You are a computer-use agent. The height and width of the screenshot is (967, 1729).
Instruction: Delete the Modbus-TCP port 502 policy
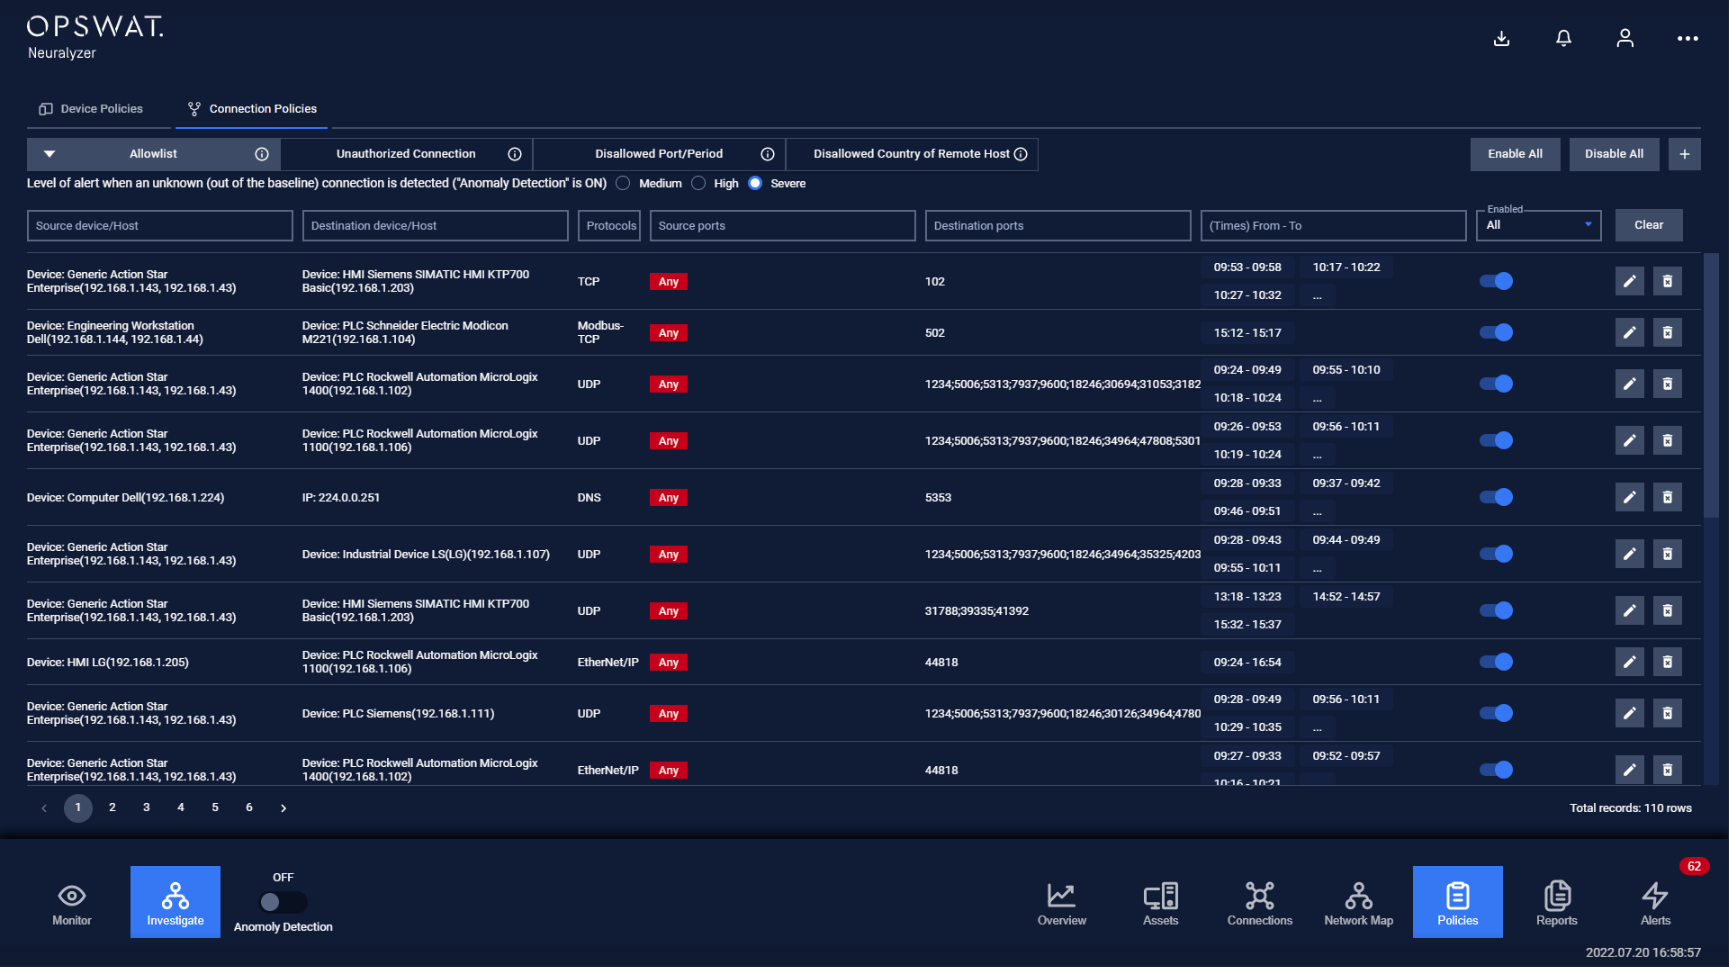pos(1667,332)
